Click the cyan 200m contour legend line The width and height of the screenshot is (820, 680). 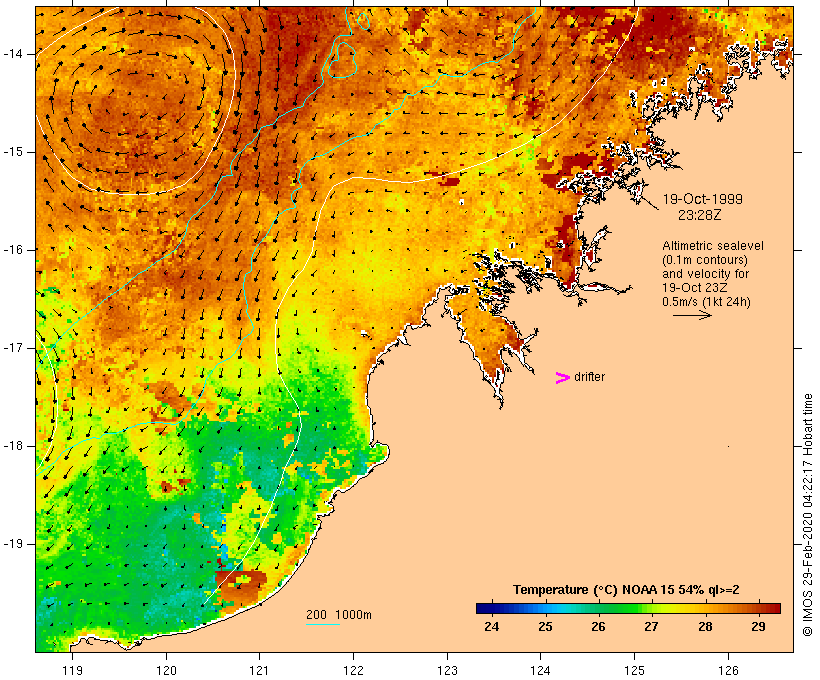(323, 624)
